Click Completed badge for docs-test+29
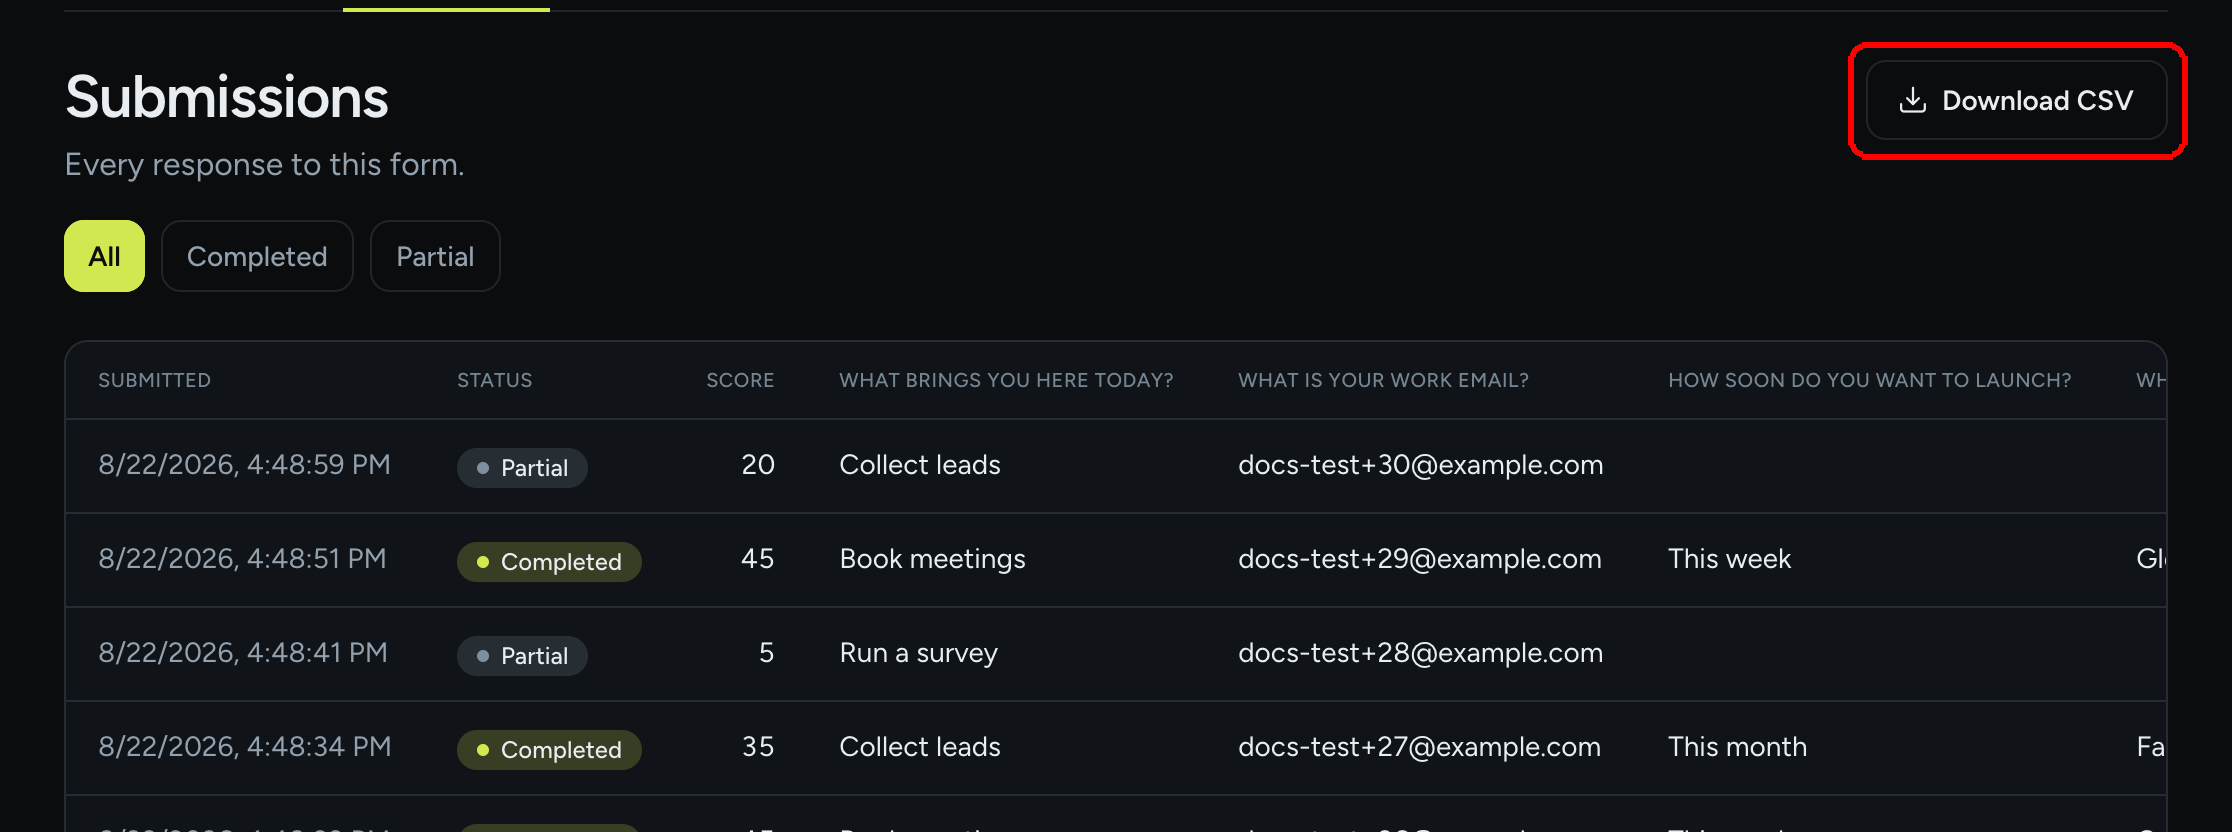The image size is (2232, 832). click(x=549, y=562)
